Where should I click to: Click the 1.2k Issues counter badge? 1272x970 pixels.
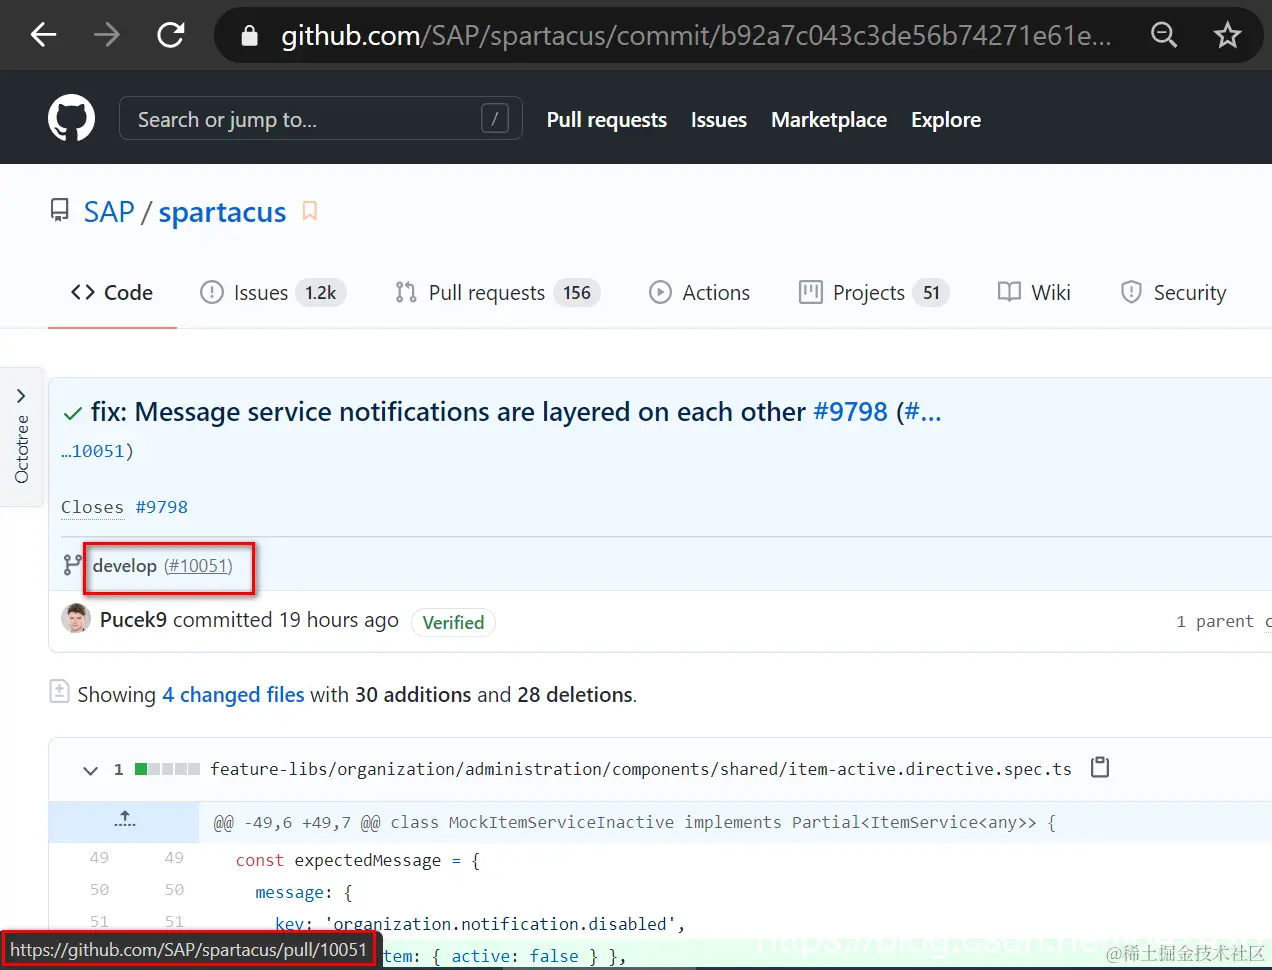tap(320, 293)
